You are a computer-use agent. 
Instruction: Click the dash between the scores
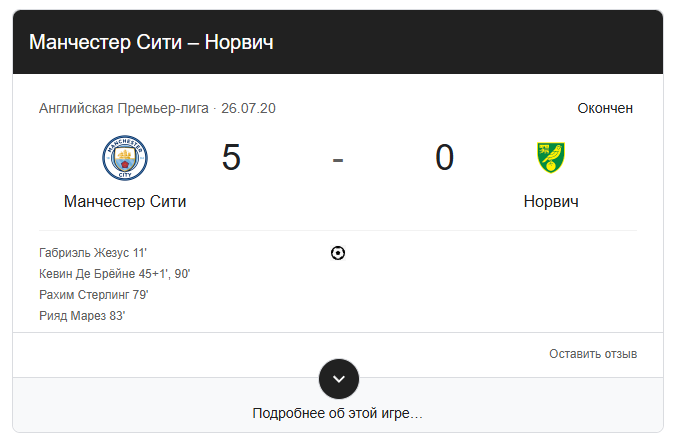(338, 160)
